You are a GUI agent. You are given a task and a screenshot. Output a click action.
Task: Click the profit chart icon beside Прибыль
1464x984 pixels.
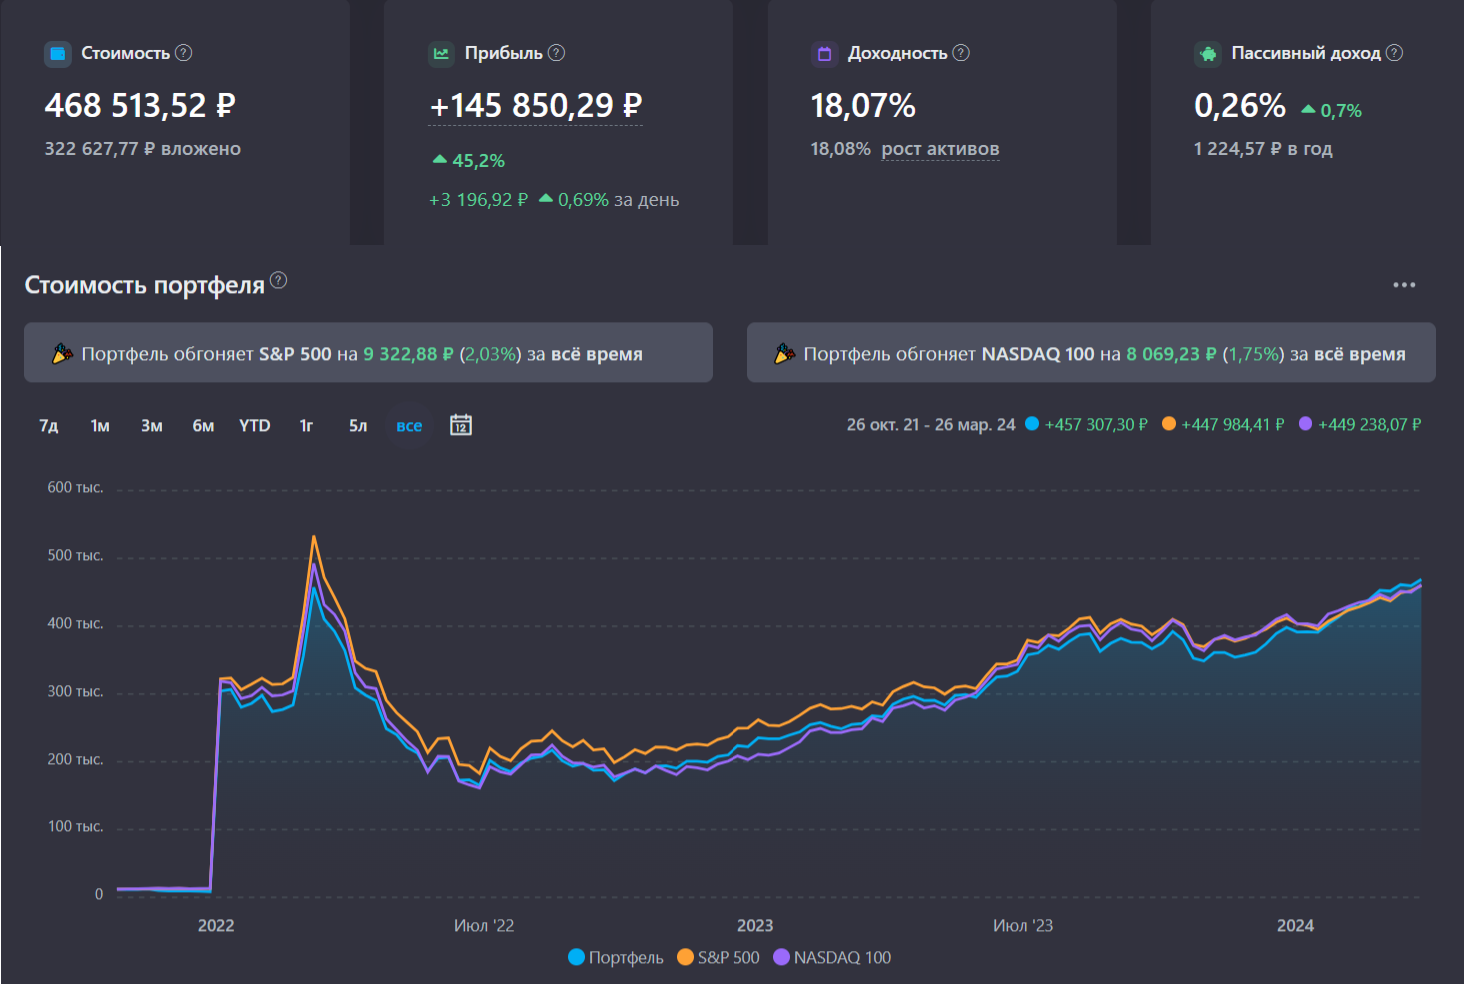[x=441, y=54]
